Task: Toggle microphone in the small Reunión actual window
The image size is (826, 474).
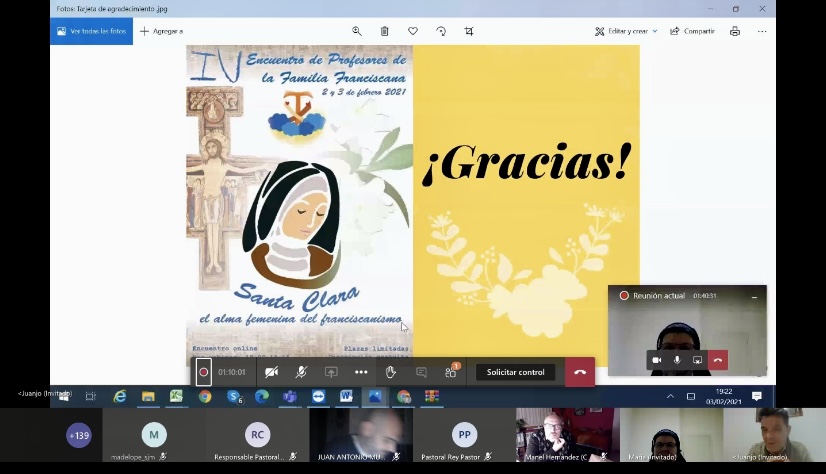Action: tap(677, 360)
